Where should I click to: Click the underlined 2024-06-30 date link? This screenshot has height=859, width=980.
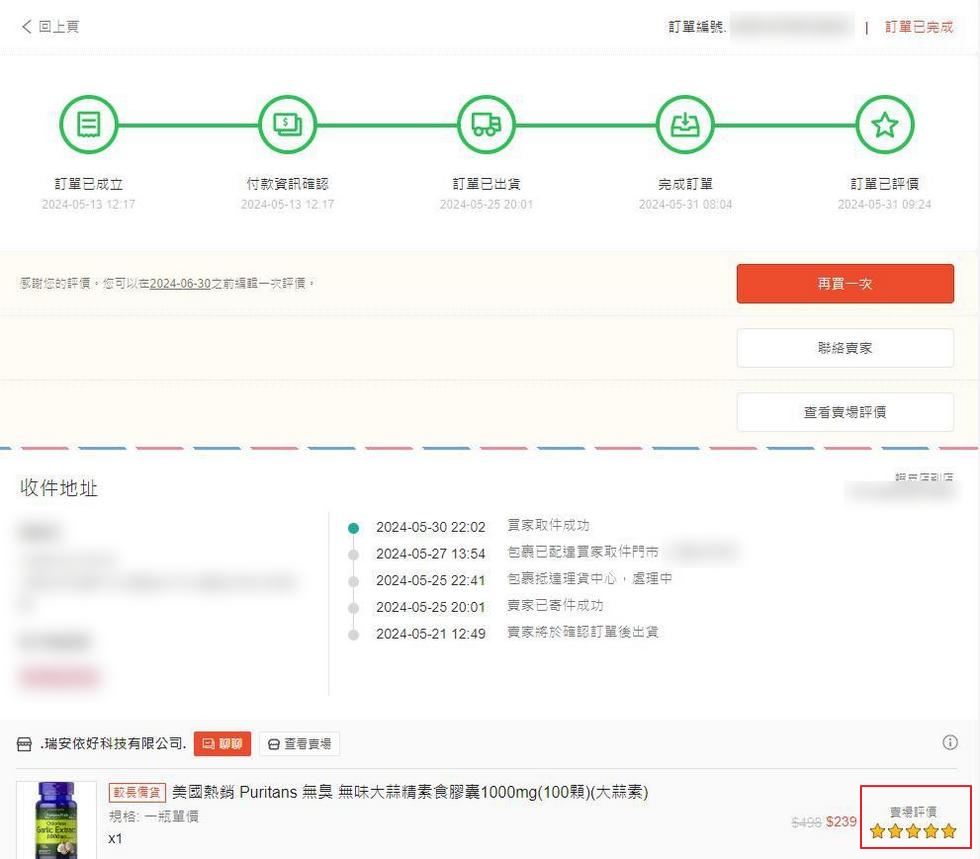click(180, 284)
